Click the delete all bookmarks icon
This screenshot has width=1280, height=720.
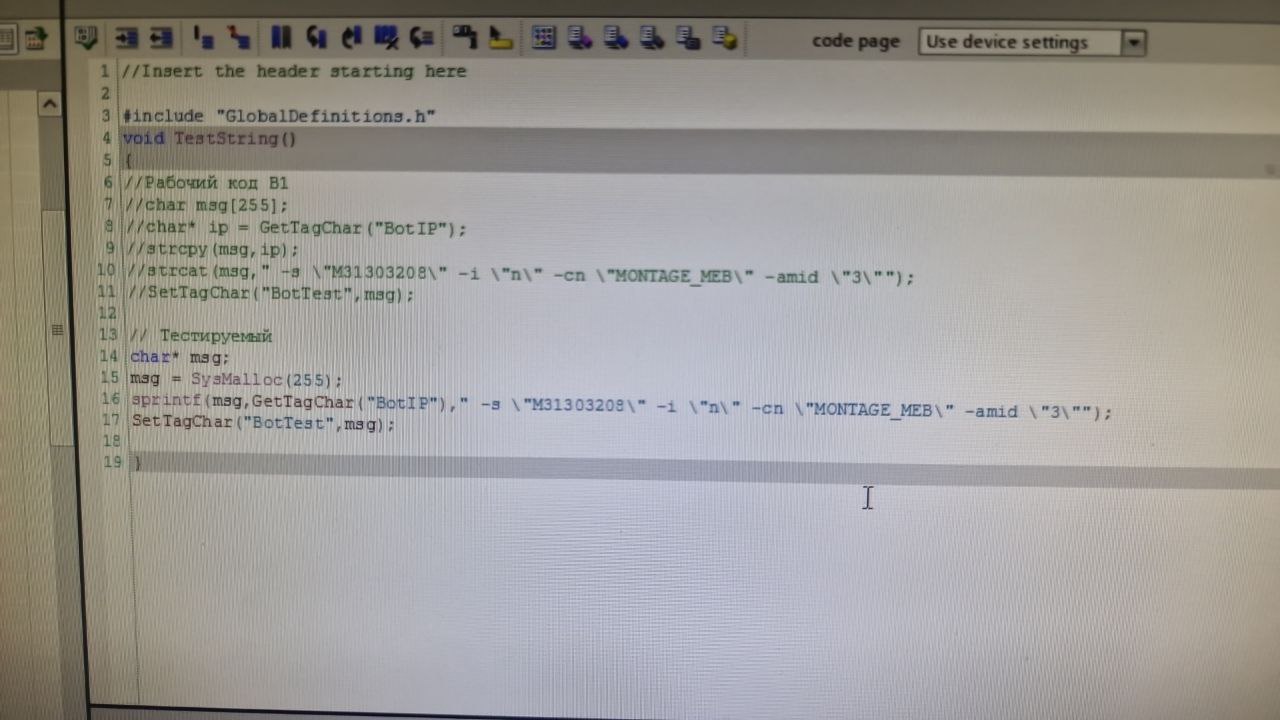click(386, 38)
